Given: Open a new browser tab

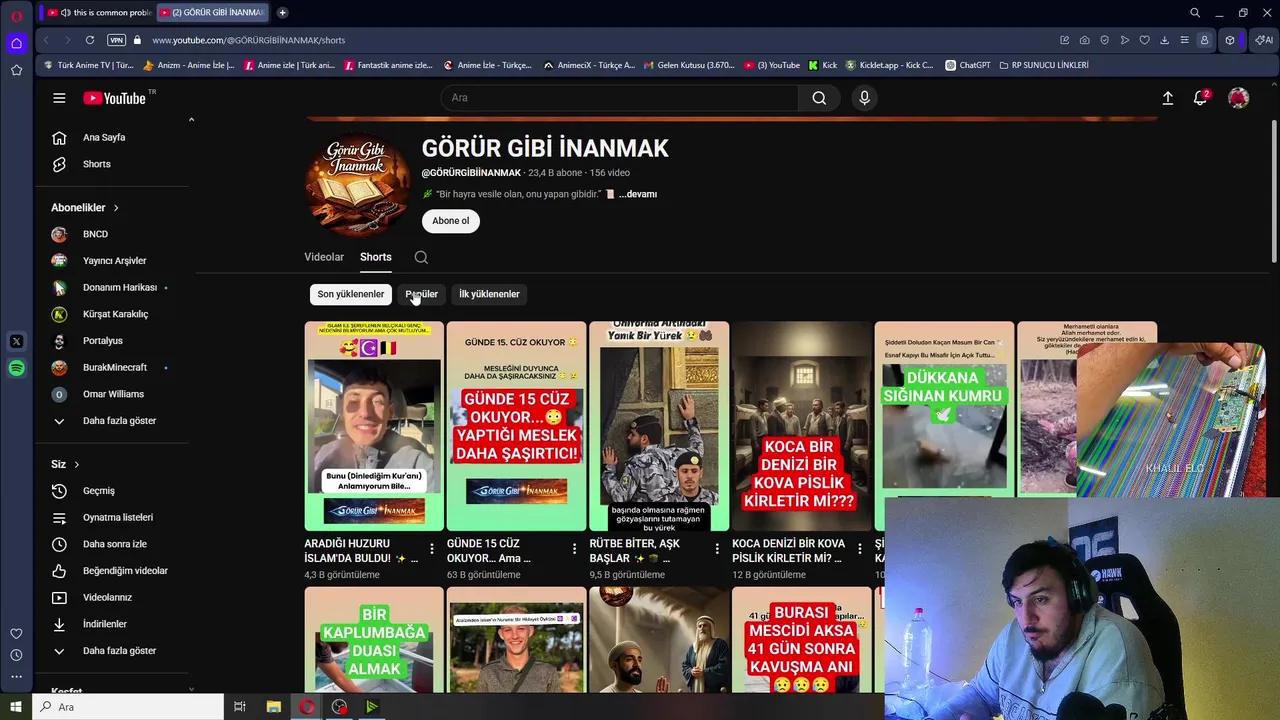Looking at the screenshot, I should click(283, 12).
